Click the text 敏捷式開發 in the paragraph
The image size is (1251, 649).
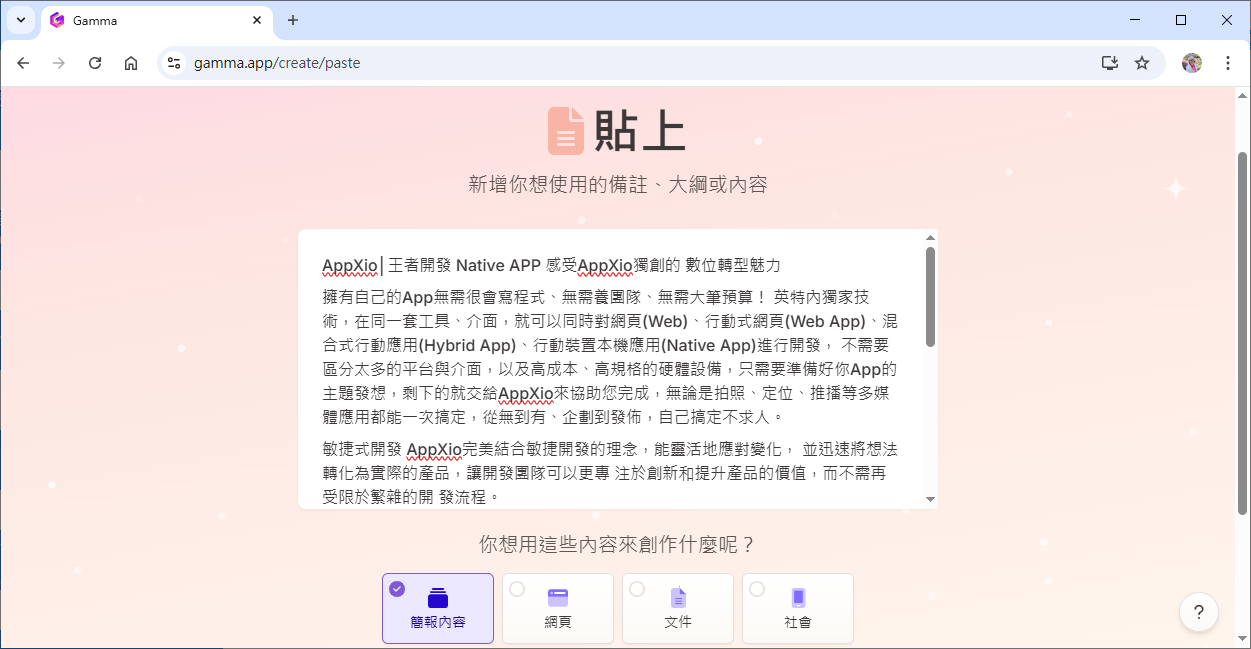[x=362, y=448]
